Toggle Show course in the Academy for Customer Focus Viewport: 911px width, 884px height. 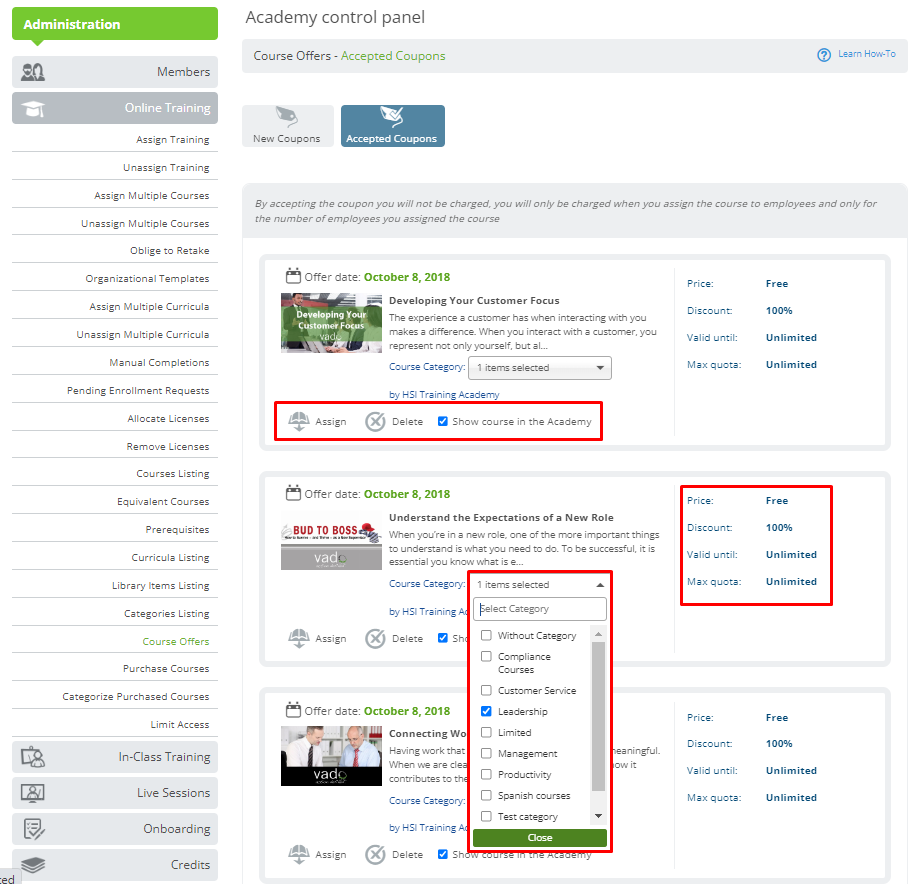(x=443, y=421)
